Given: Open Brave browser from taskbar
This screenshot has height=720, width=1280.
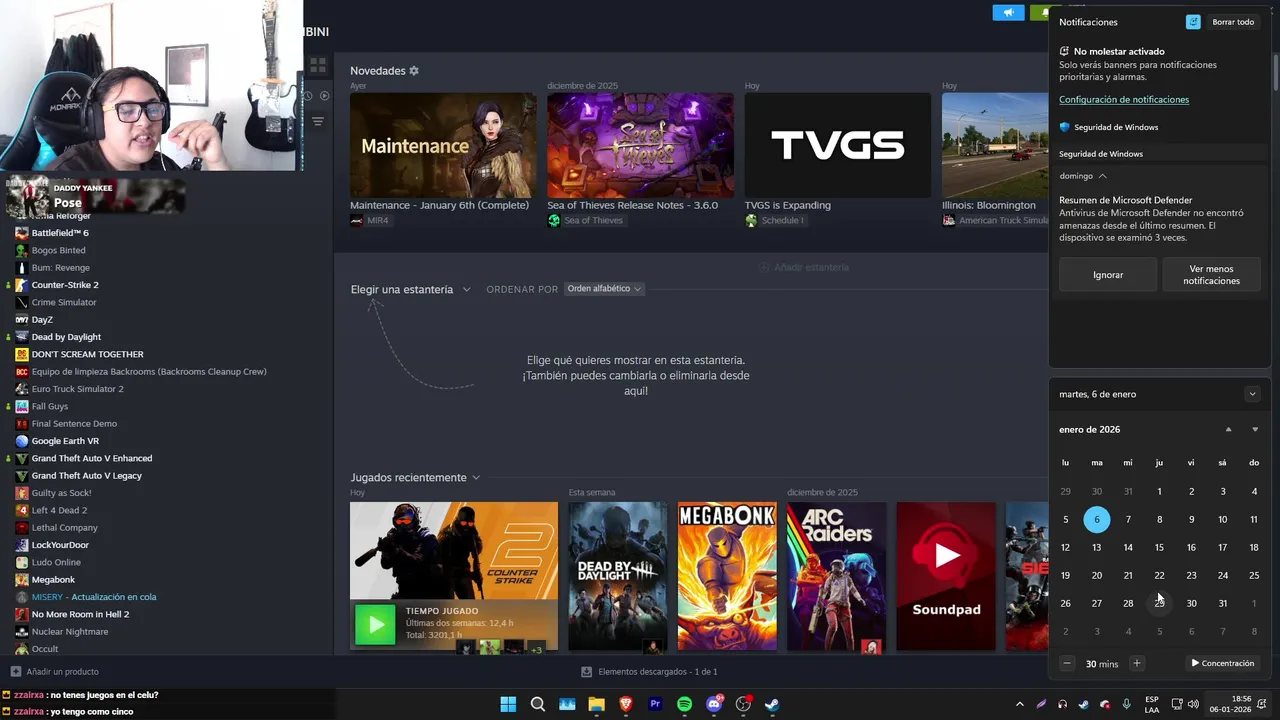Looking at the screenshot, I should 626,704.
